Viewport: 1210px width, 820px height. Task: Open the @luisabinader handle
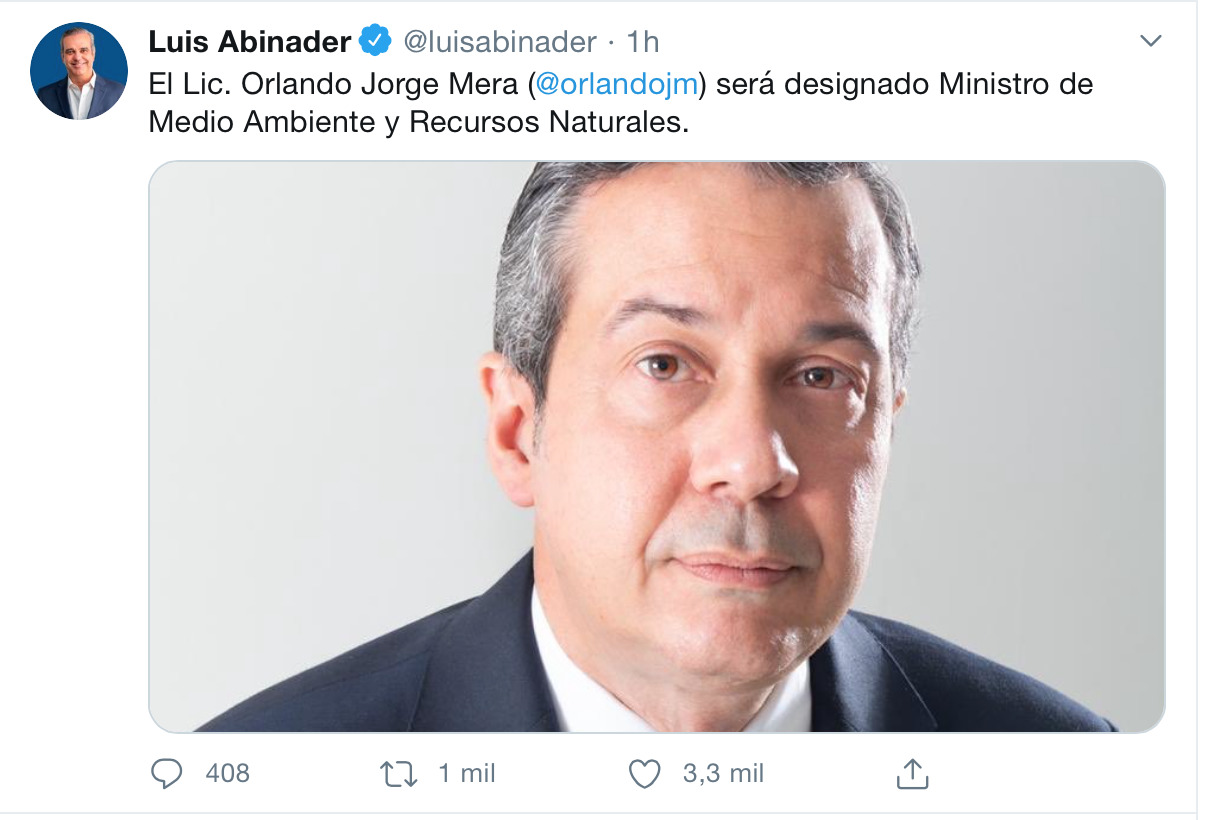(x=500, y=41)
